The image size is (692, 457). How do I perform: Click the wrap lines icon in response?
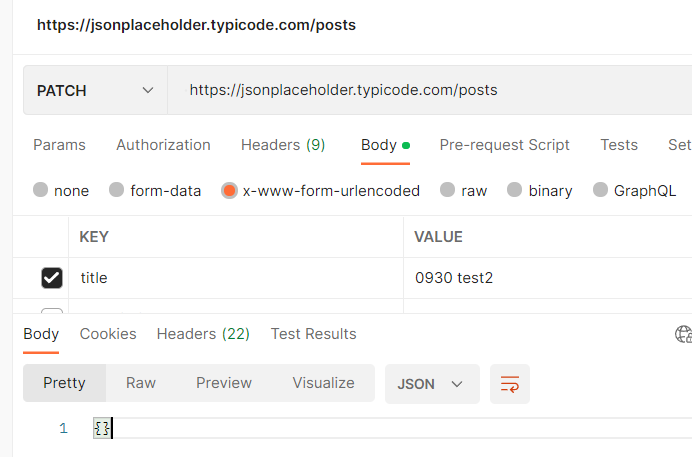pyautogui.click(x=510, y=384)
